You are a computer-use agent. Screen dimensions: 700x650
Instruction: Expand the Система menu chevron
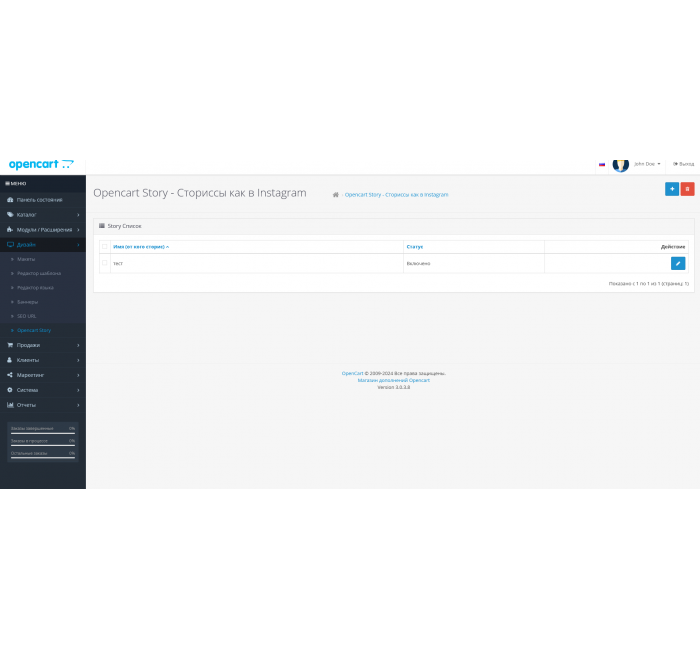78,390
